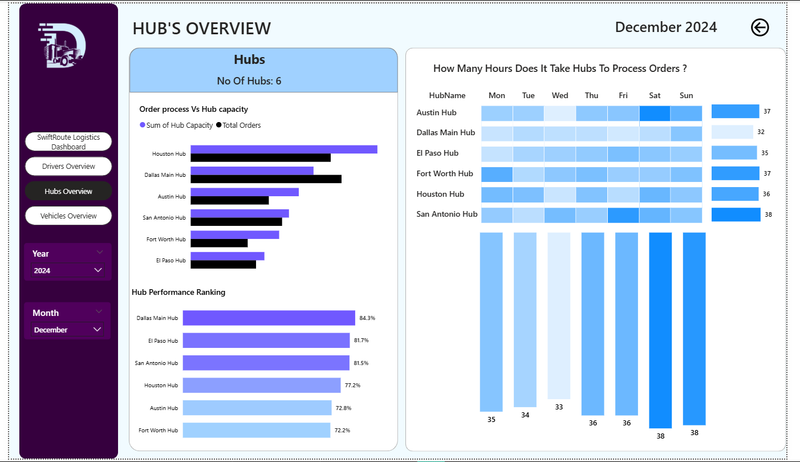
Task: Click Houston Hub 77.2% ranking bar
Action: 262,385
